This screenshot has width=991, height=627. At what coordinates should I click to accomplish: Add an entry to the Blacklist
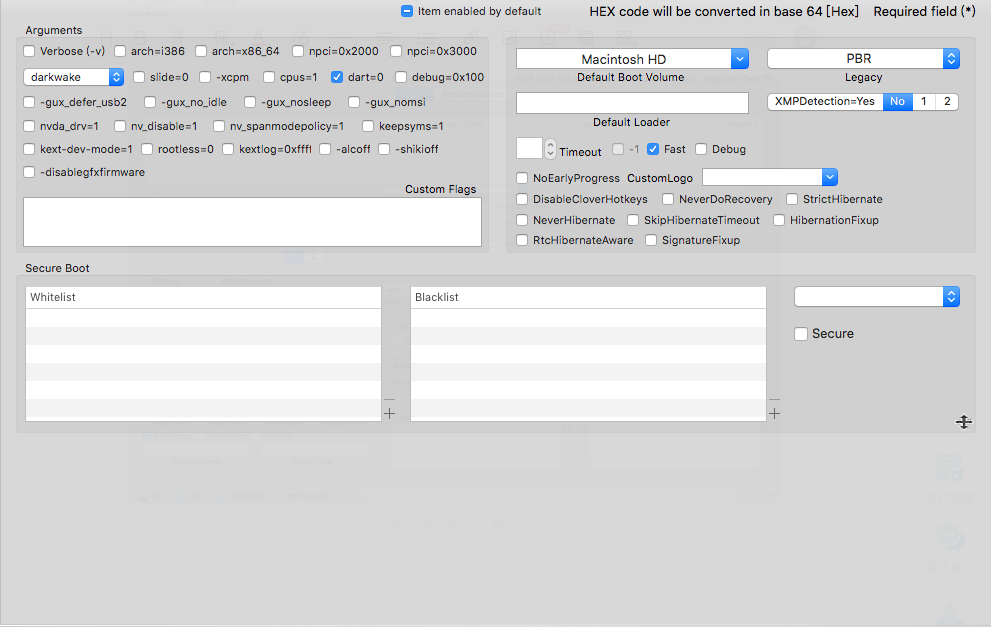pyautogui.click(x=774, y=413)
